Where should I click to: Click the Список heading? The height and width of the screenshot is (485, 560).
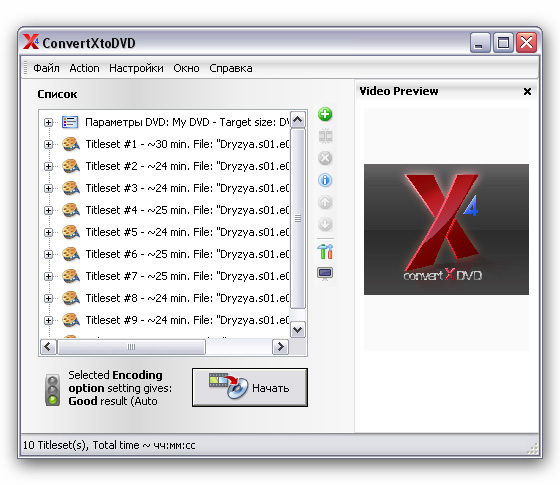[57, 94]
